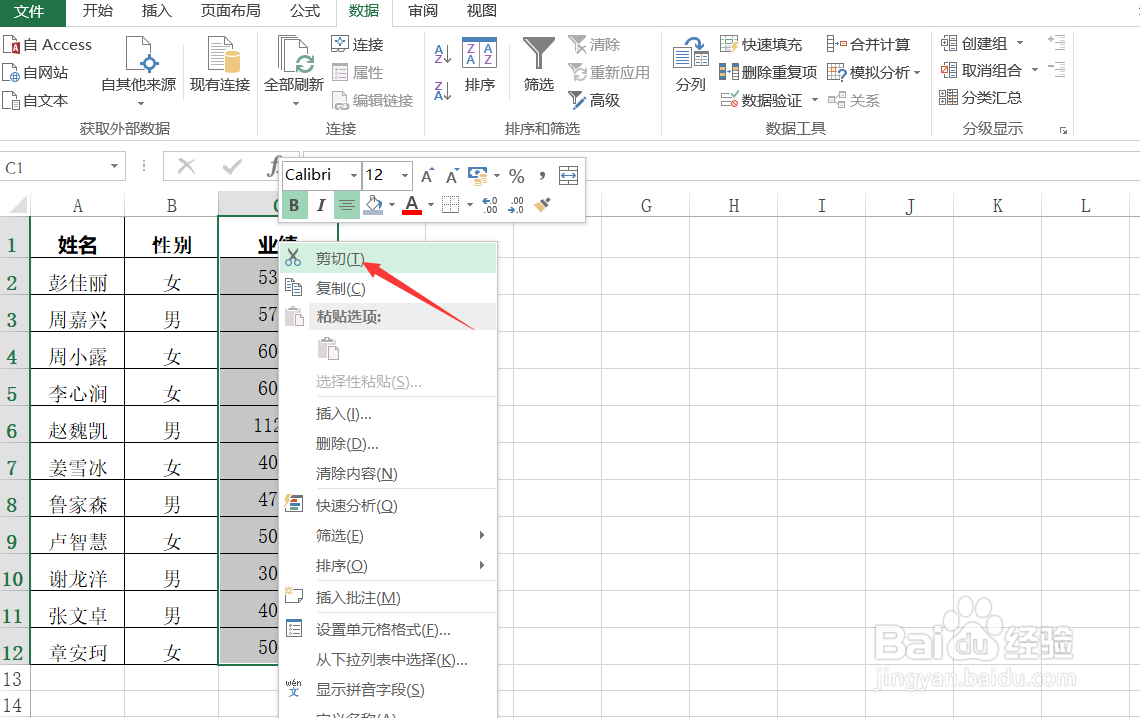Increase font size in mini toolbar
Viewport: 1140px width, 718px height.
tap(428, 176)
